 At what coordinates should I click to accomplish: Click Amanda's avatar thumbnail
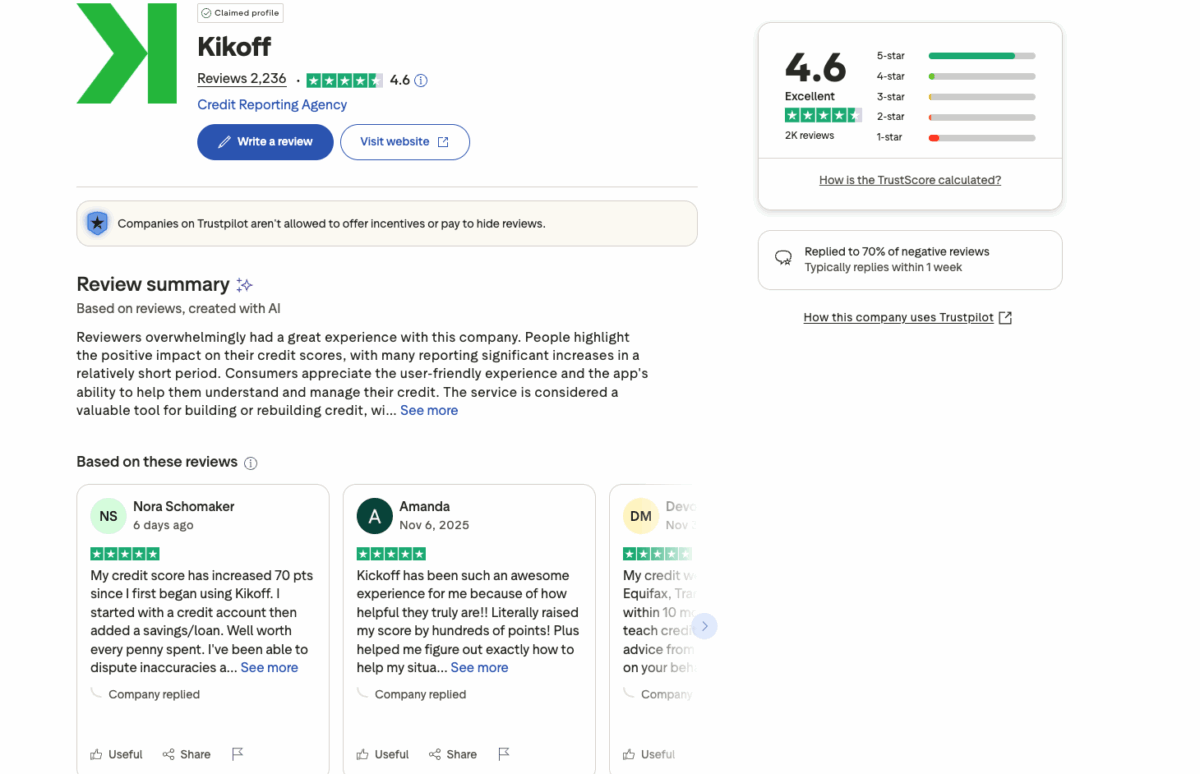click(374, 516)
